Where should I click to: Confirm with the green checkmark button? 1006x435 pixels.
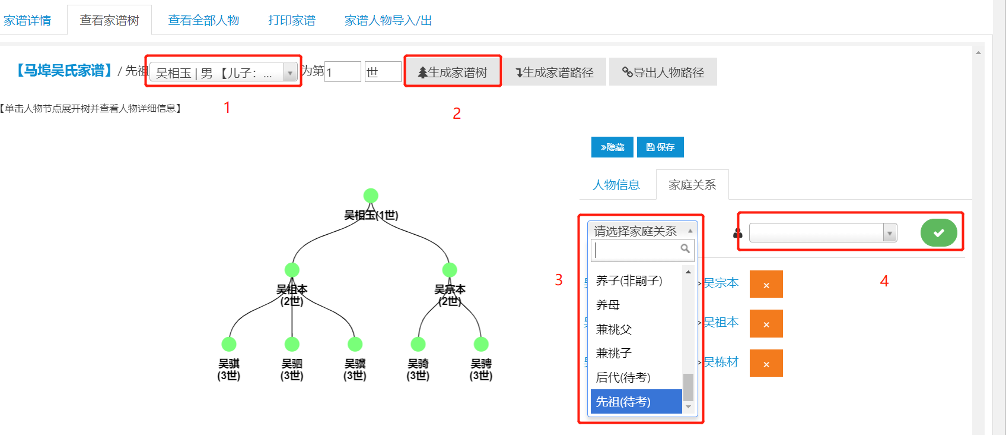[x=939, y=233]
